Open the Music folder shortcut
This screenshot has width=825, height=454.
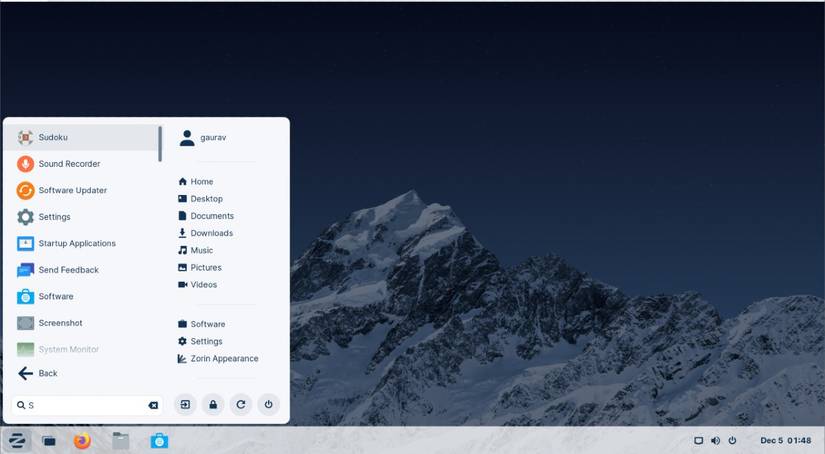click(x=196, y=250)
